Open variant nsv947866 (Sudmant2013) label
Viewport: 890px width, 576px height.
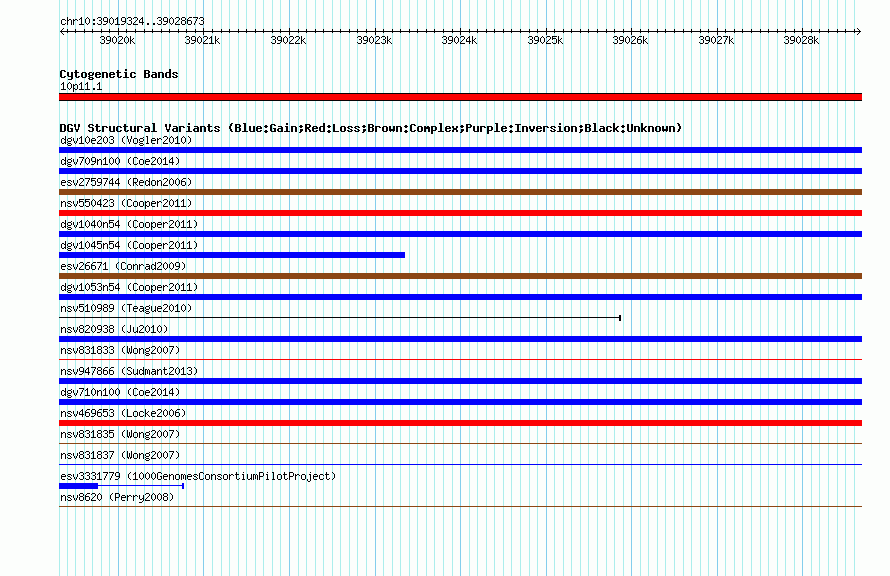point(129,371)
